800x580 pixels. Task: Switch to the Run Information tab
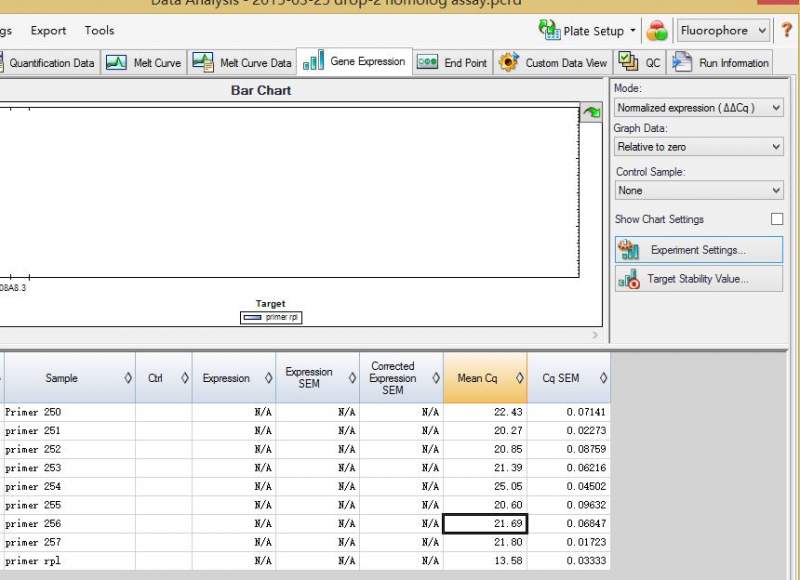click(x=720, y=63)
